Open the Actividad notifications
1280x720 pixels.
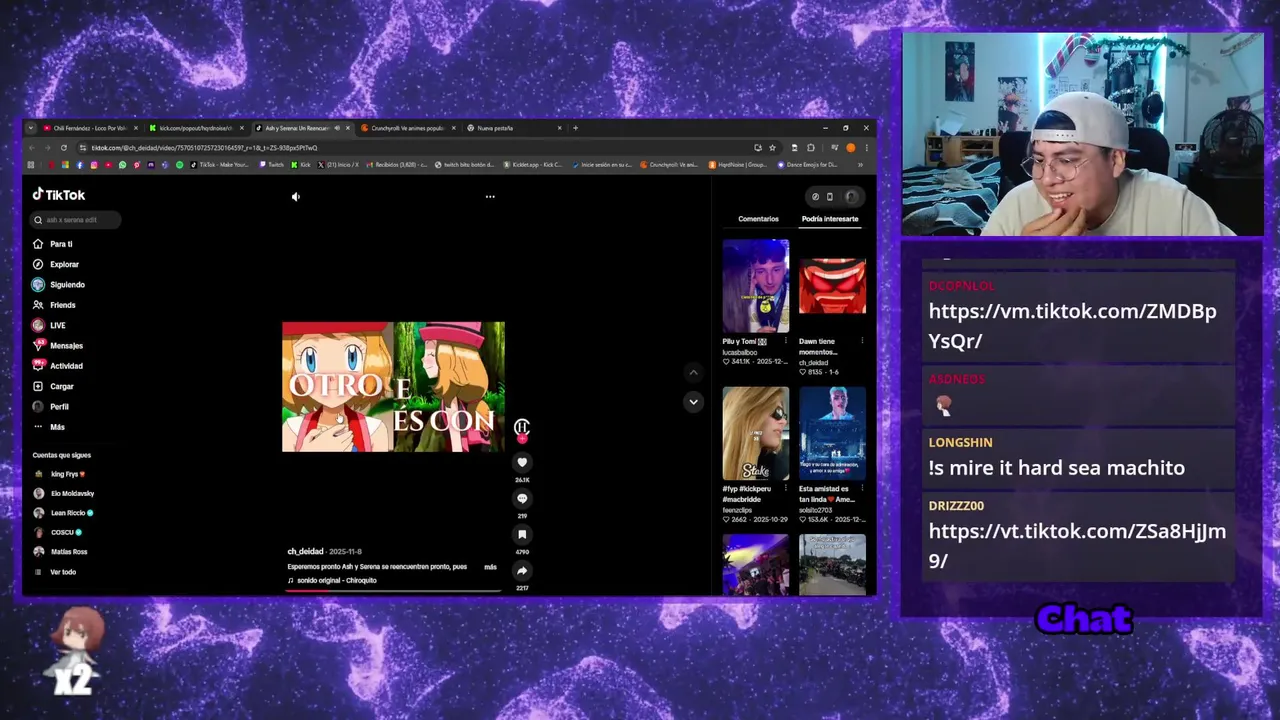point(58,366)
